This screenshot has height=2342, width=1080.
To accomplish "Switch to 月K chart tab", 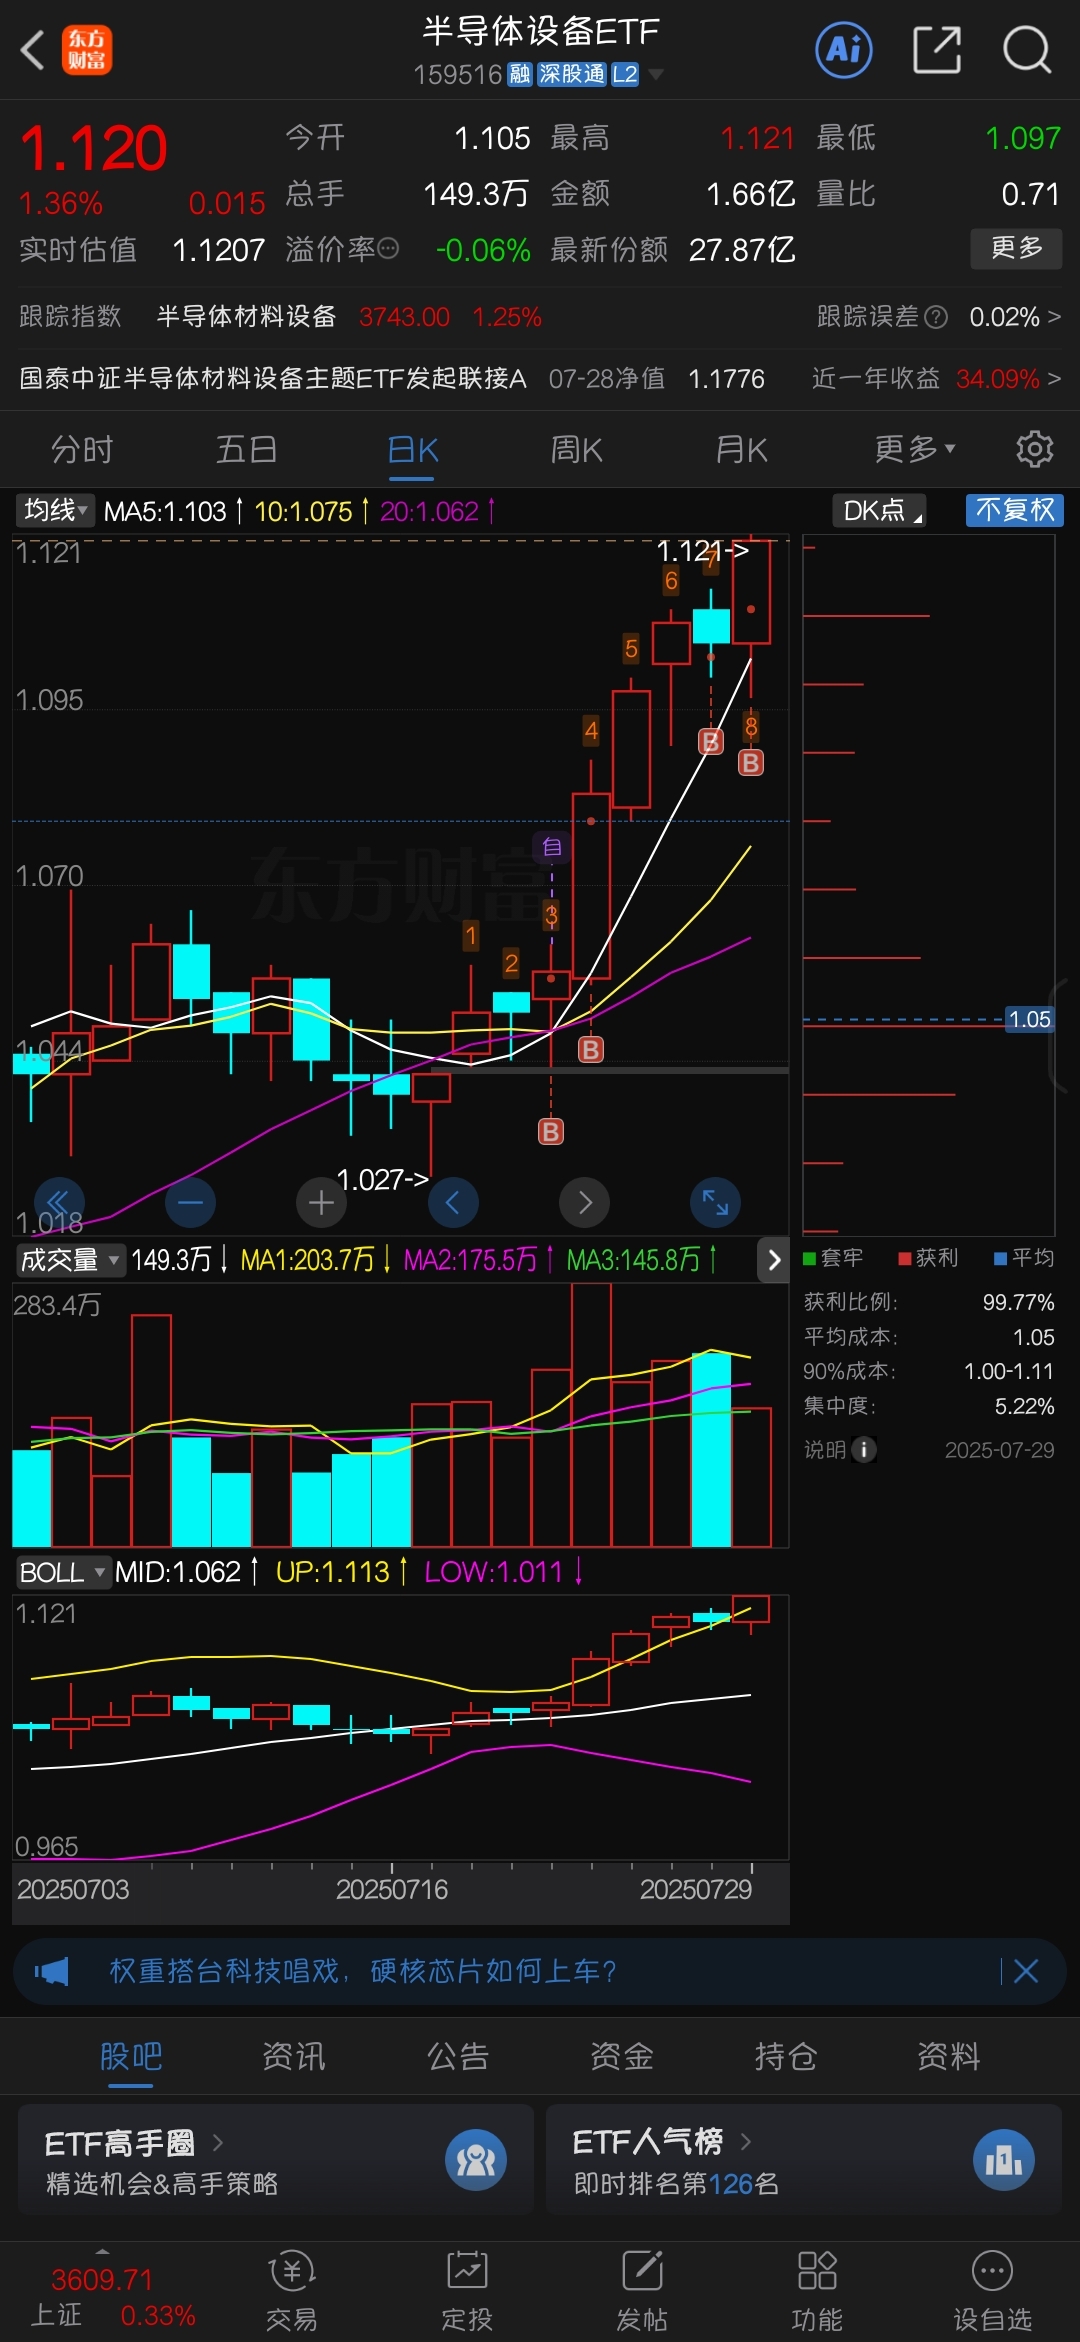I will [742, 449].
